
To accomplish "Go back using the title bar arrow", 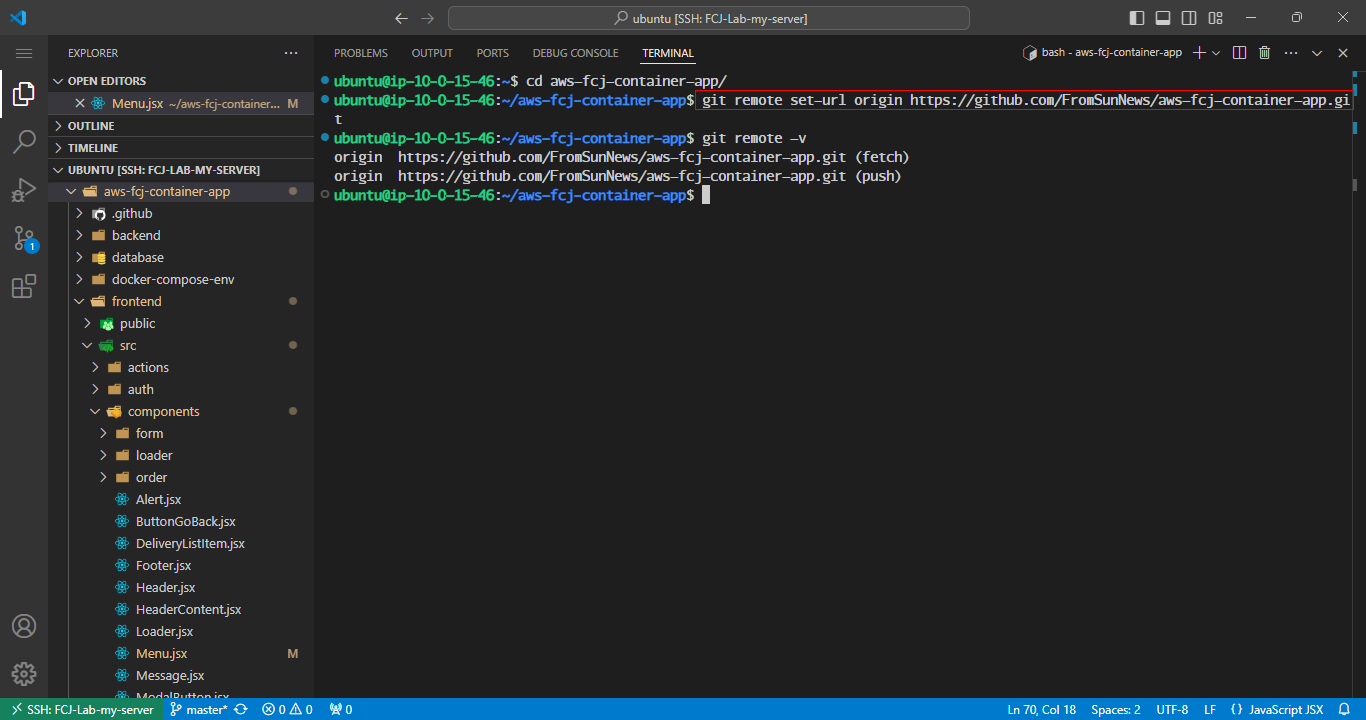I will point(402,18).
